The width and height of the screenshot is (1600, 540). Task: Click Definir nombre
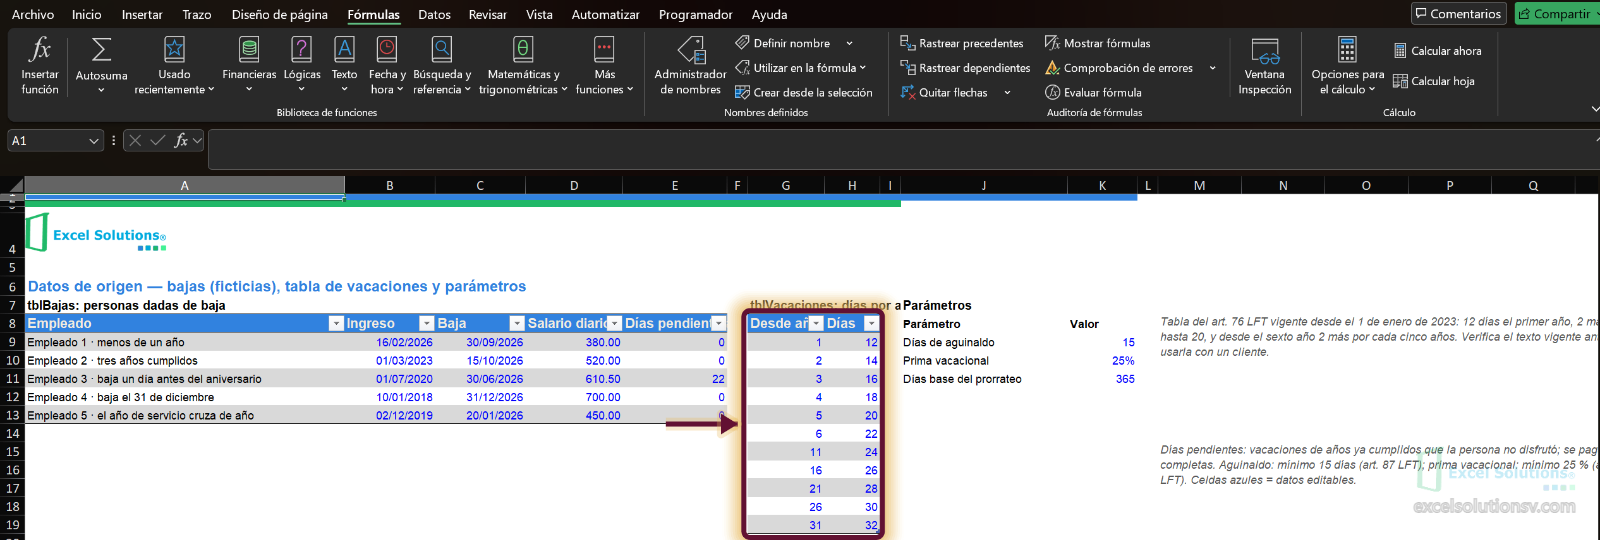pyautogui.click(x=783, y=43)
